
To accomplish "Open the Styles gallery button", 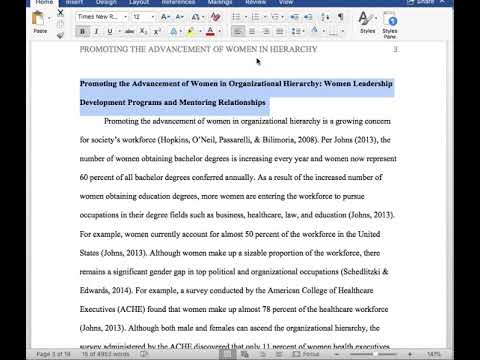I will 367,22.
